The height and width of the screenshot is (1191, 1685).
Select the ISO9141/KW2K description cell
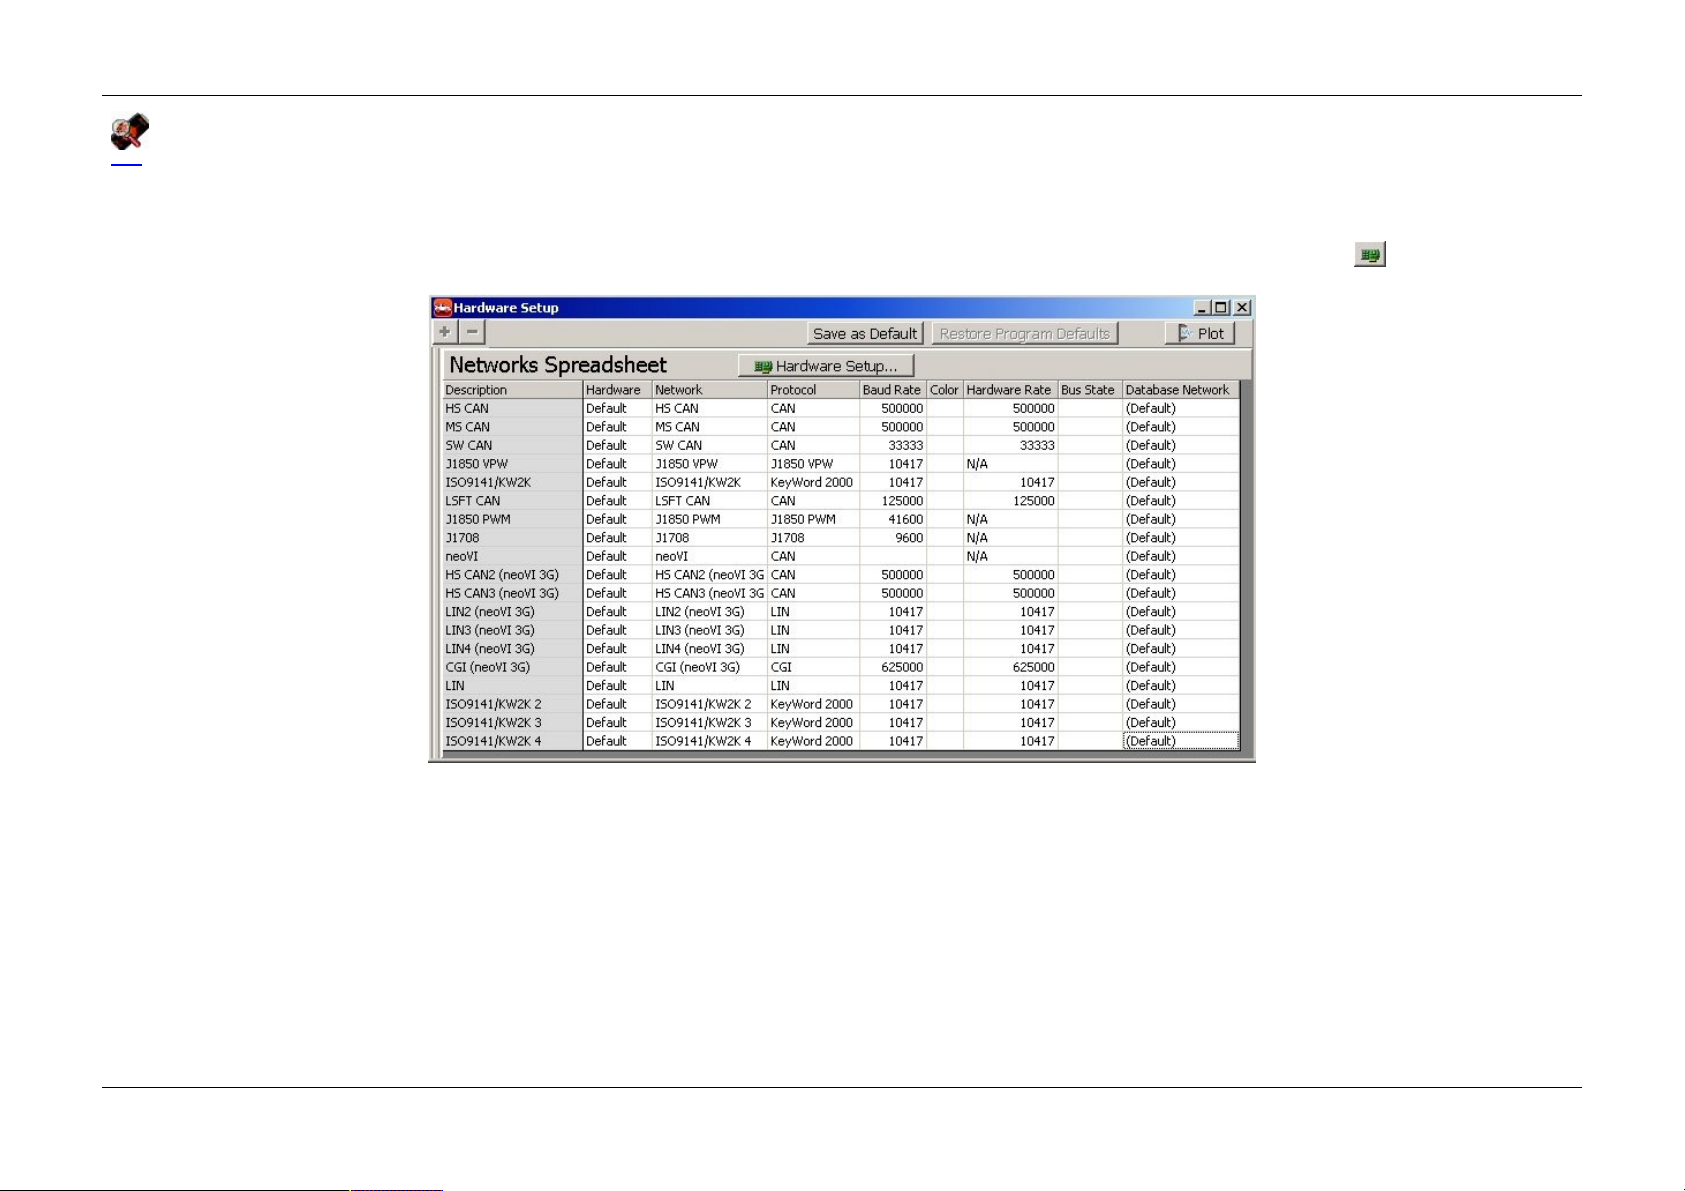(512, 482)
